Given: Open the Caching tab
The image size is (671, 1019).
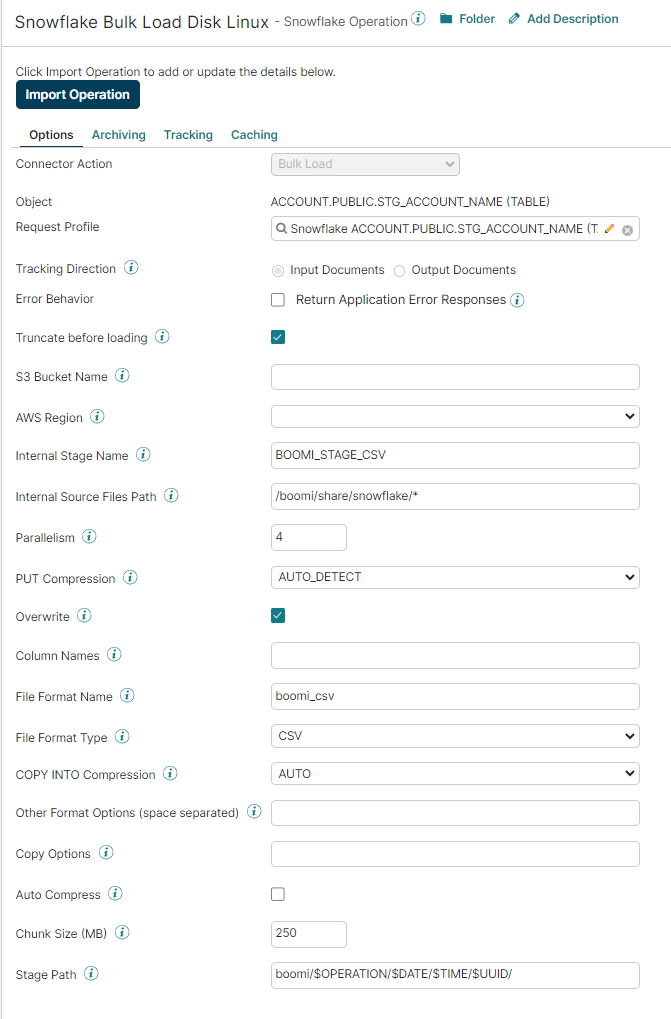Looking at the screenshot, I should point(254,135).
